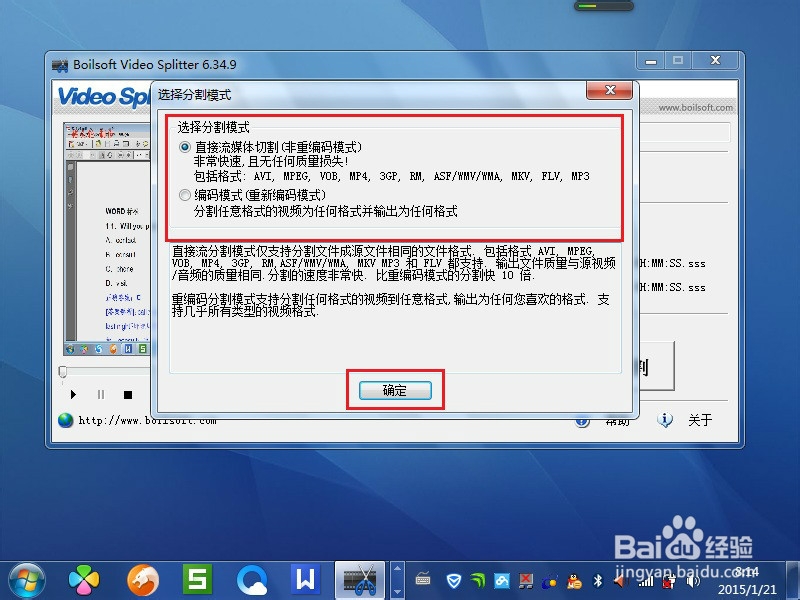Open the NVIDIA tray icon
Screen dimensions: 800x600
[478, 581]
